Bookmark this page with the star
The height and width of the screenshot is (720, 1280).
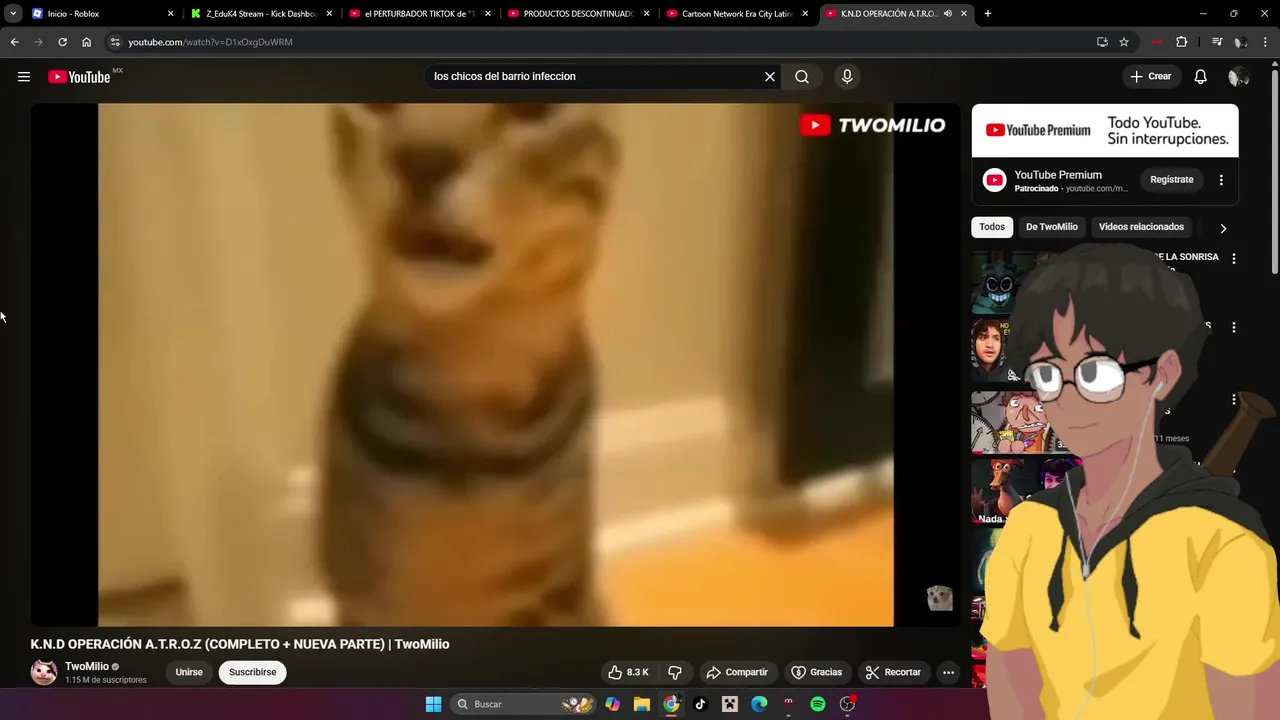coord(1124,42)
